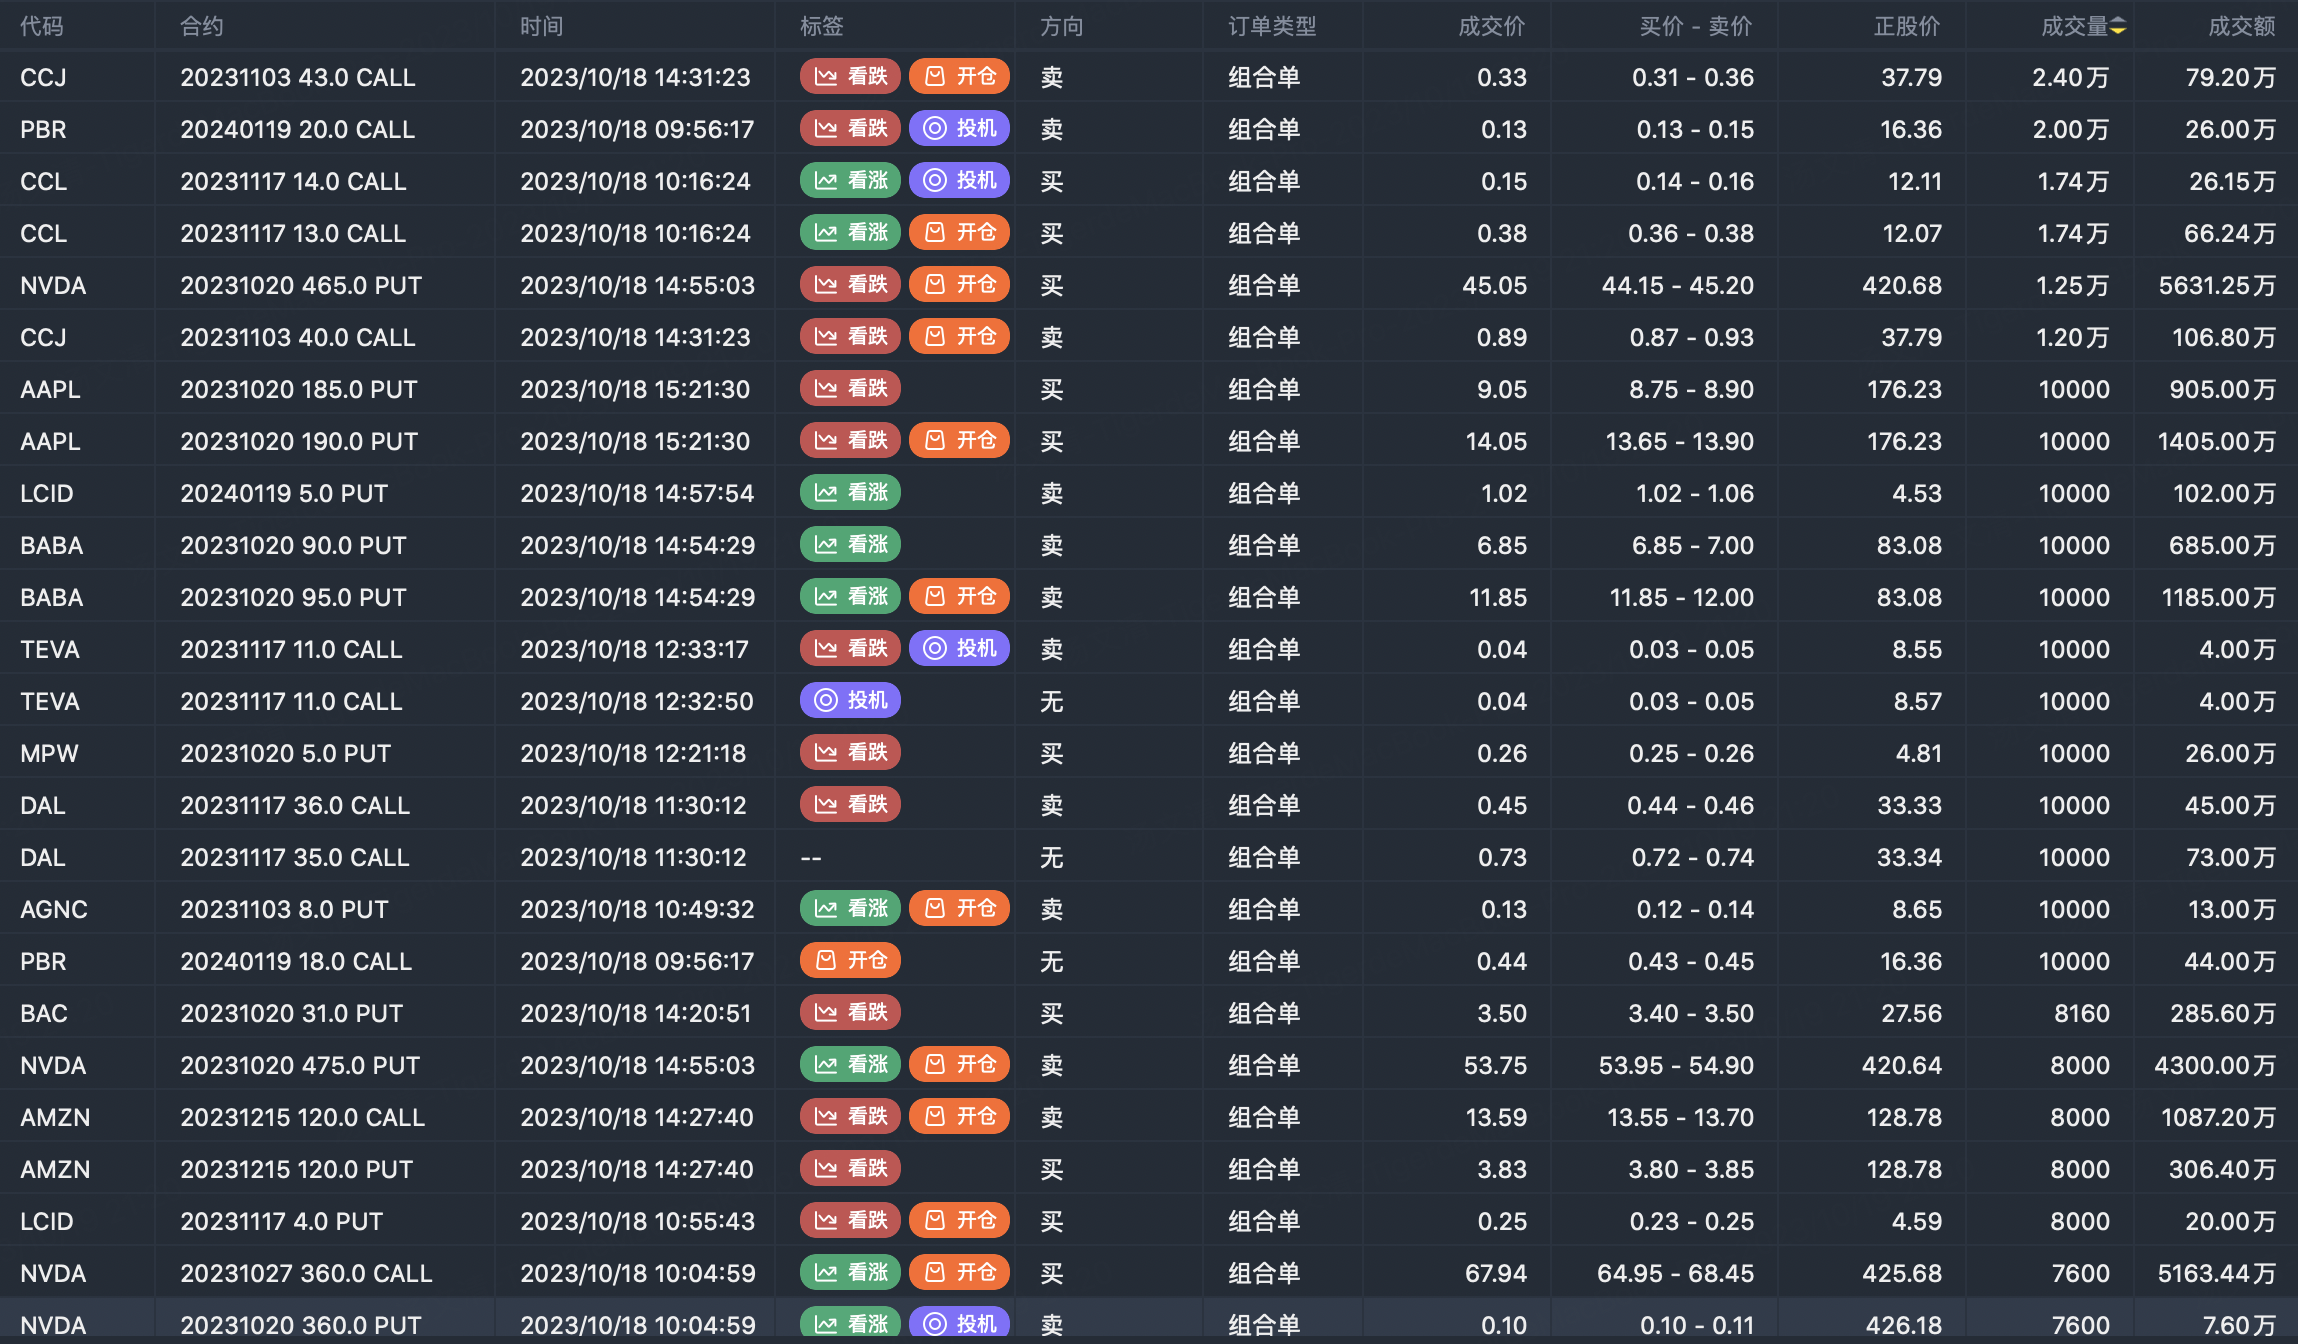Click the 成交价 column header
This screenshot has height=1344, width=2298.
(x=1492, y=27)
